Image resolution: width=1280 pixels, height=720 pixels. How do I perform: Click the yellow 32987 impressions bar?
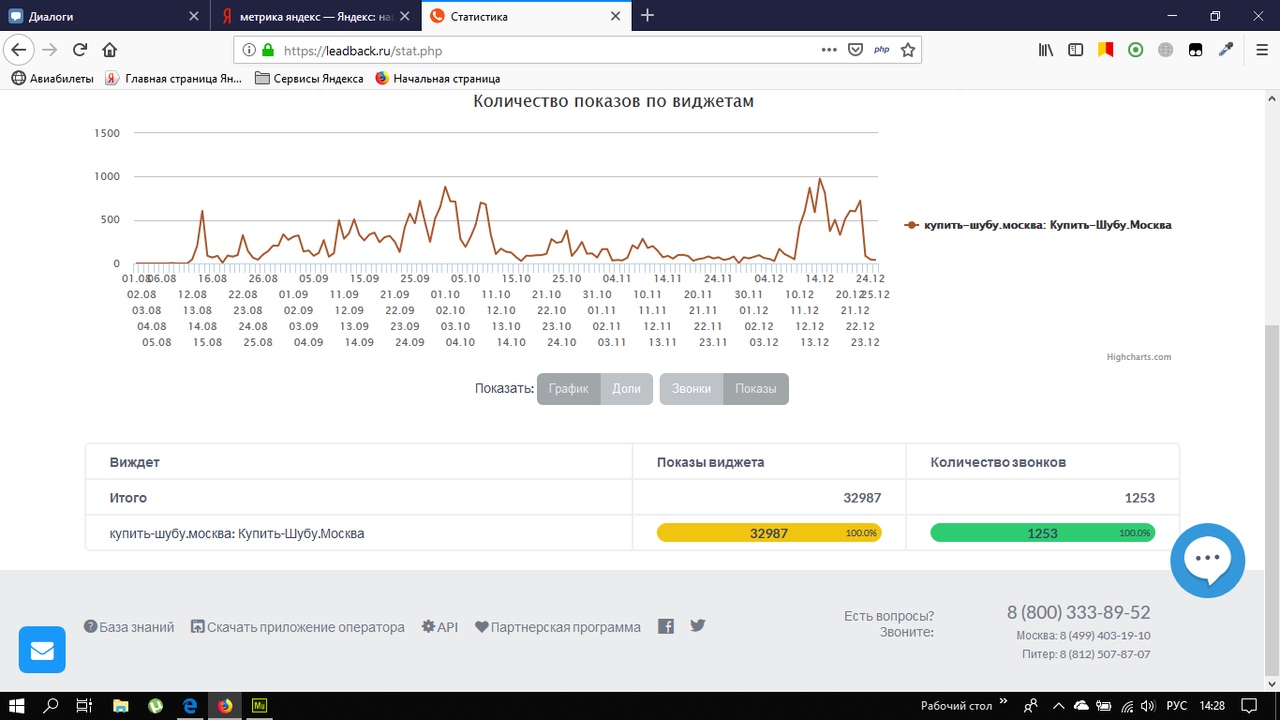pyautogui.click(x=769, y=533)
